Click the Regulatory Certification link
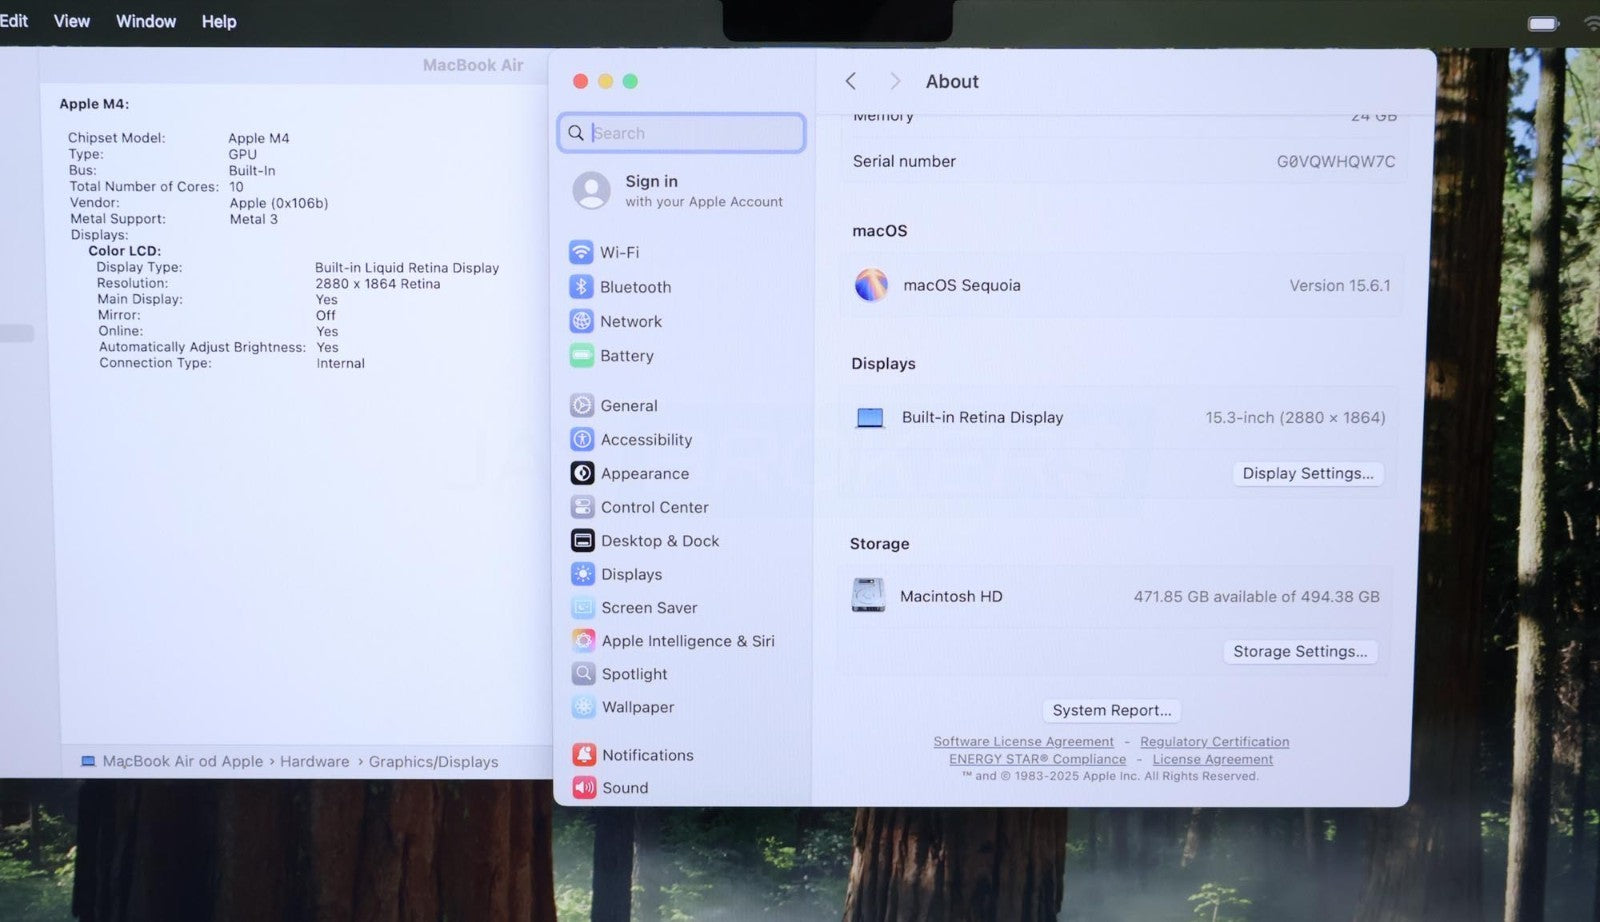This screenshot has height=922, width=1600. point(1214,742)
